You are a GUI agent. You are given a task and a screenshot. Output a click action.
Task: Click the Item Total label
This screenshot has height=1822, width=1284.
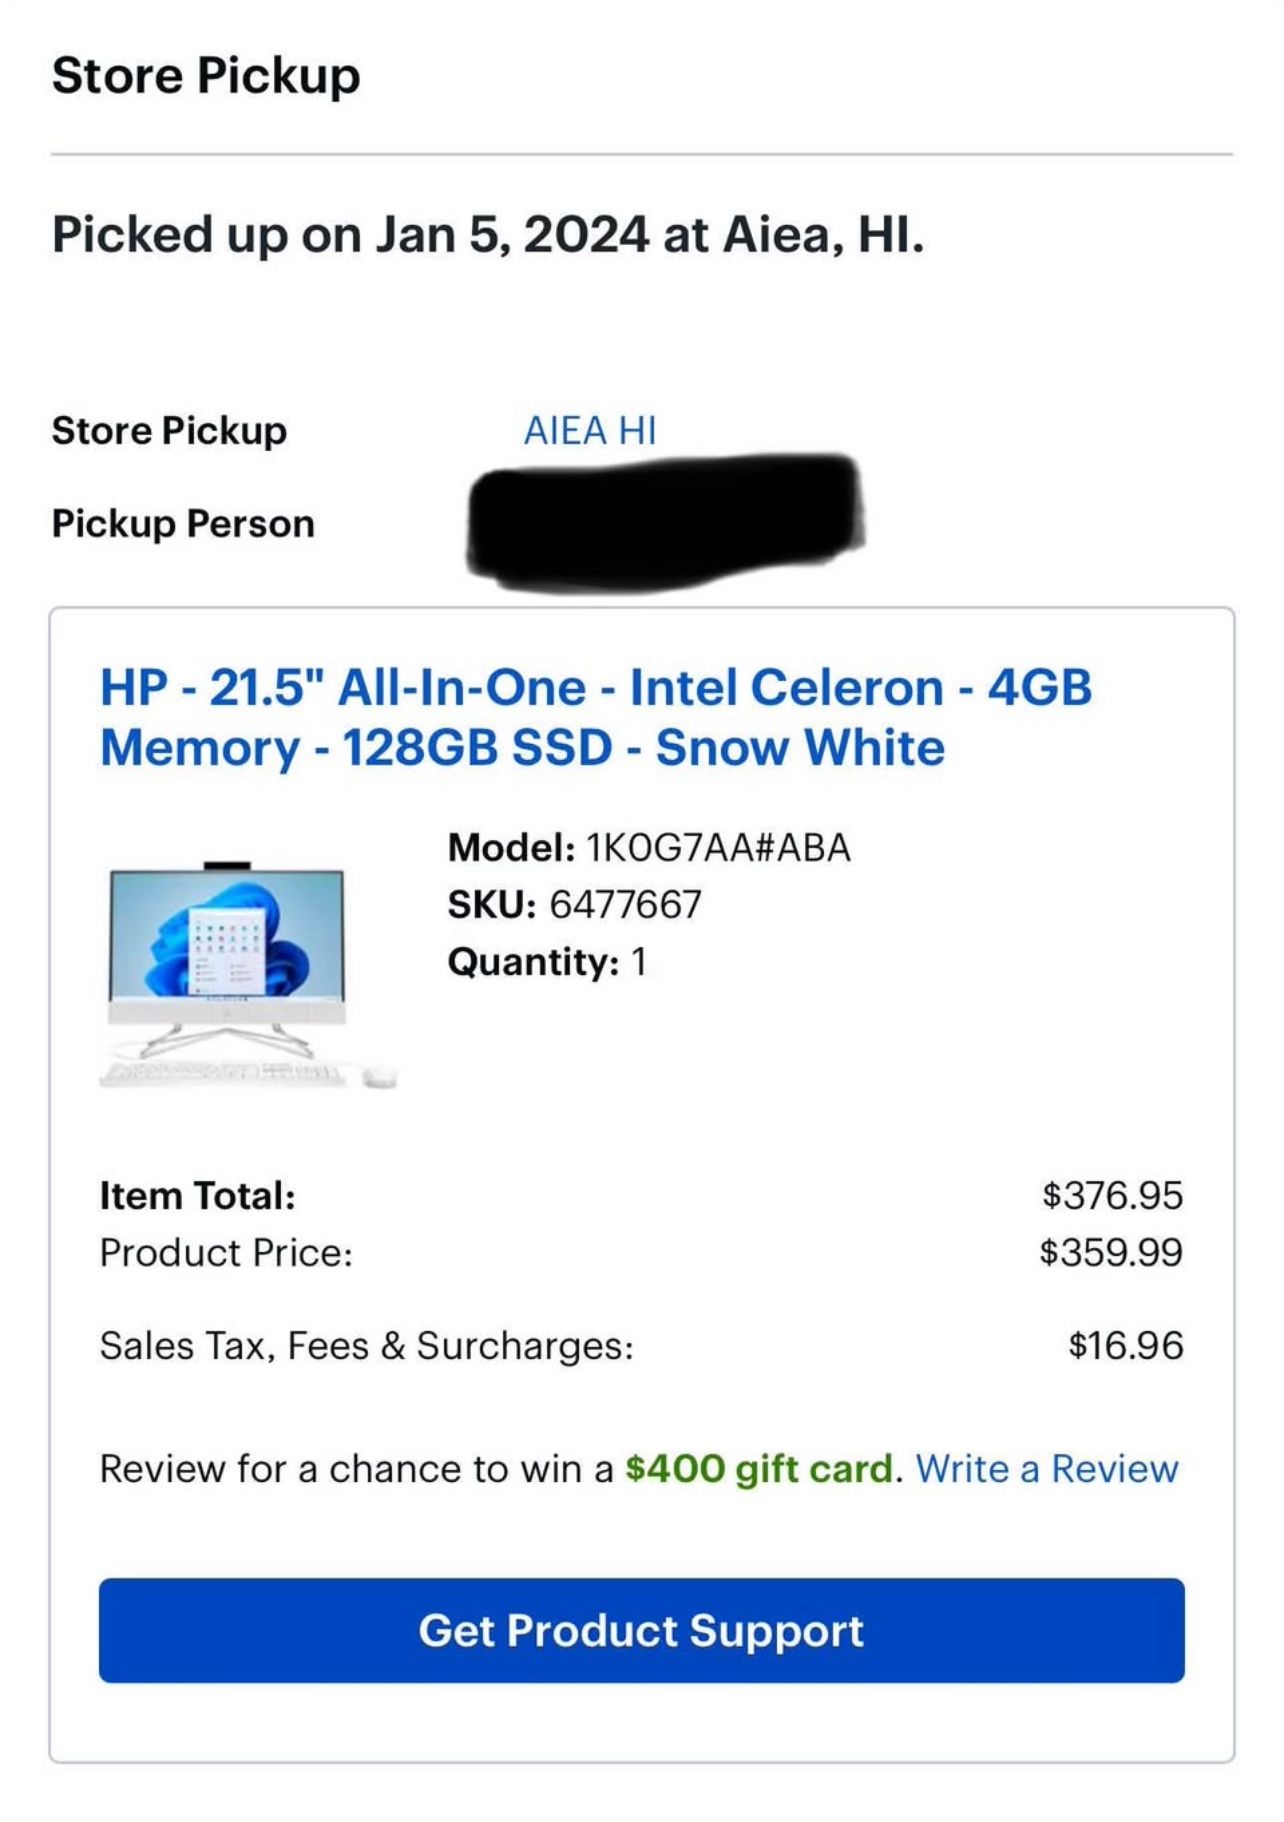coord(198,1195)
